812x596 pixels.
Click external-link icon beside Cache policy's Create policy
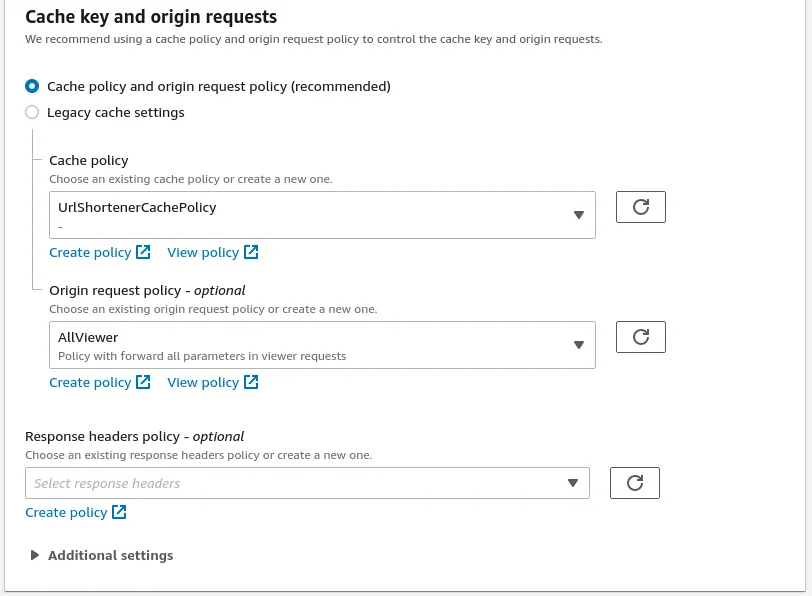143,252
